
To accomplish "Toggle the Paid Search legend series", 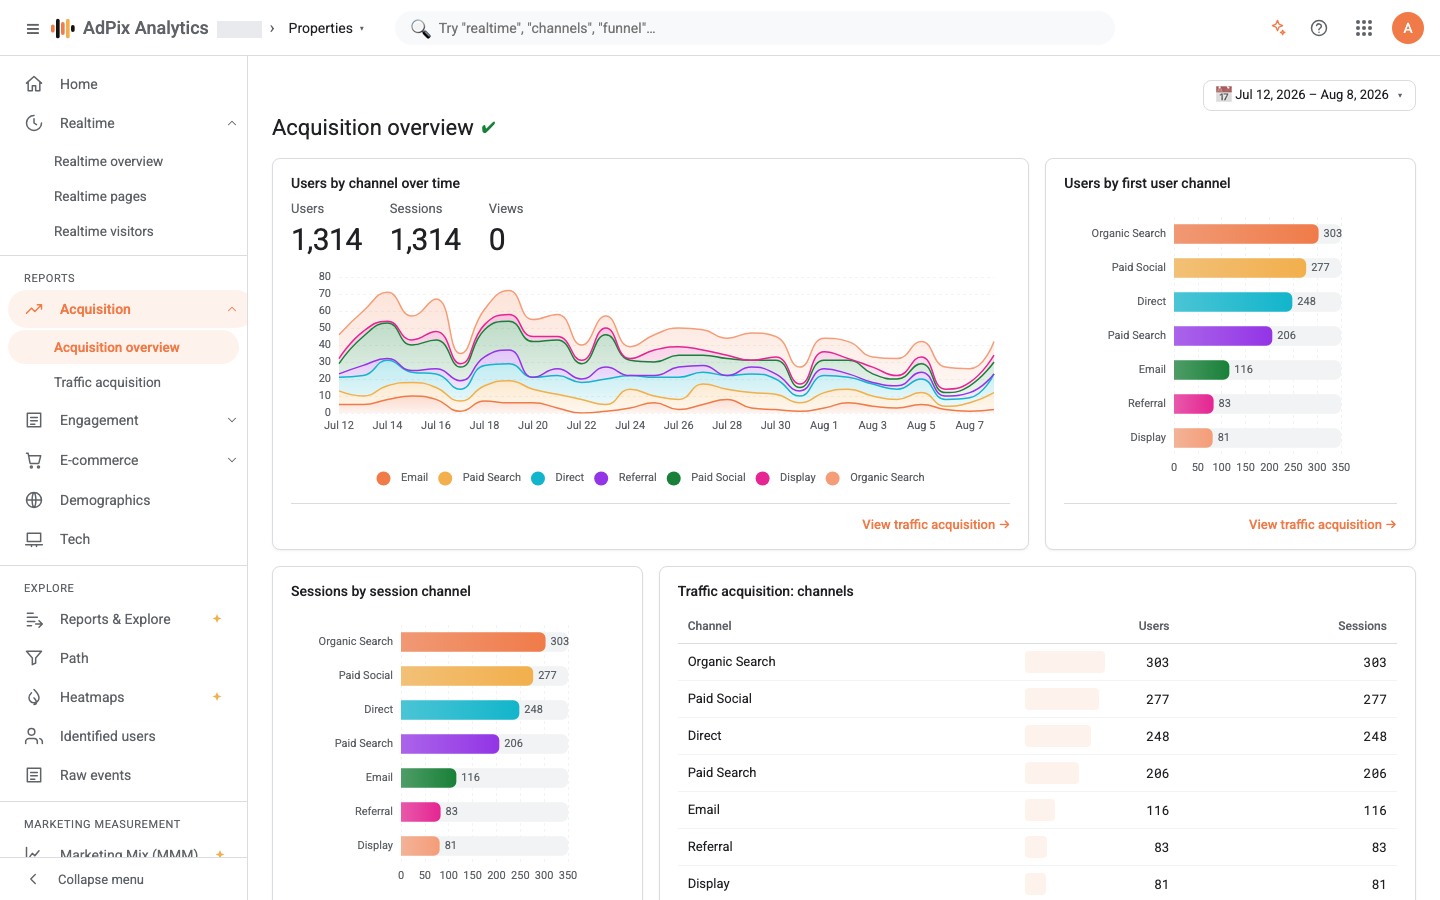I will (480, 478).
